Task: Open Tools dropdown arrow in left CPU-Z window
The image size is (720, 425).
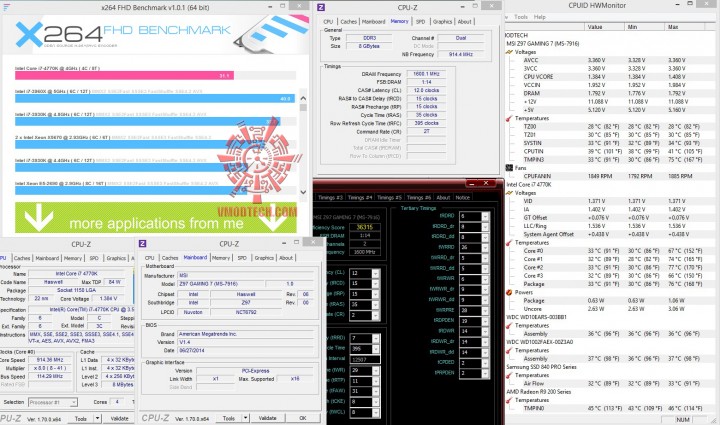Action: click(97, 418)
